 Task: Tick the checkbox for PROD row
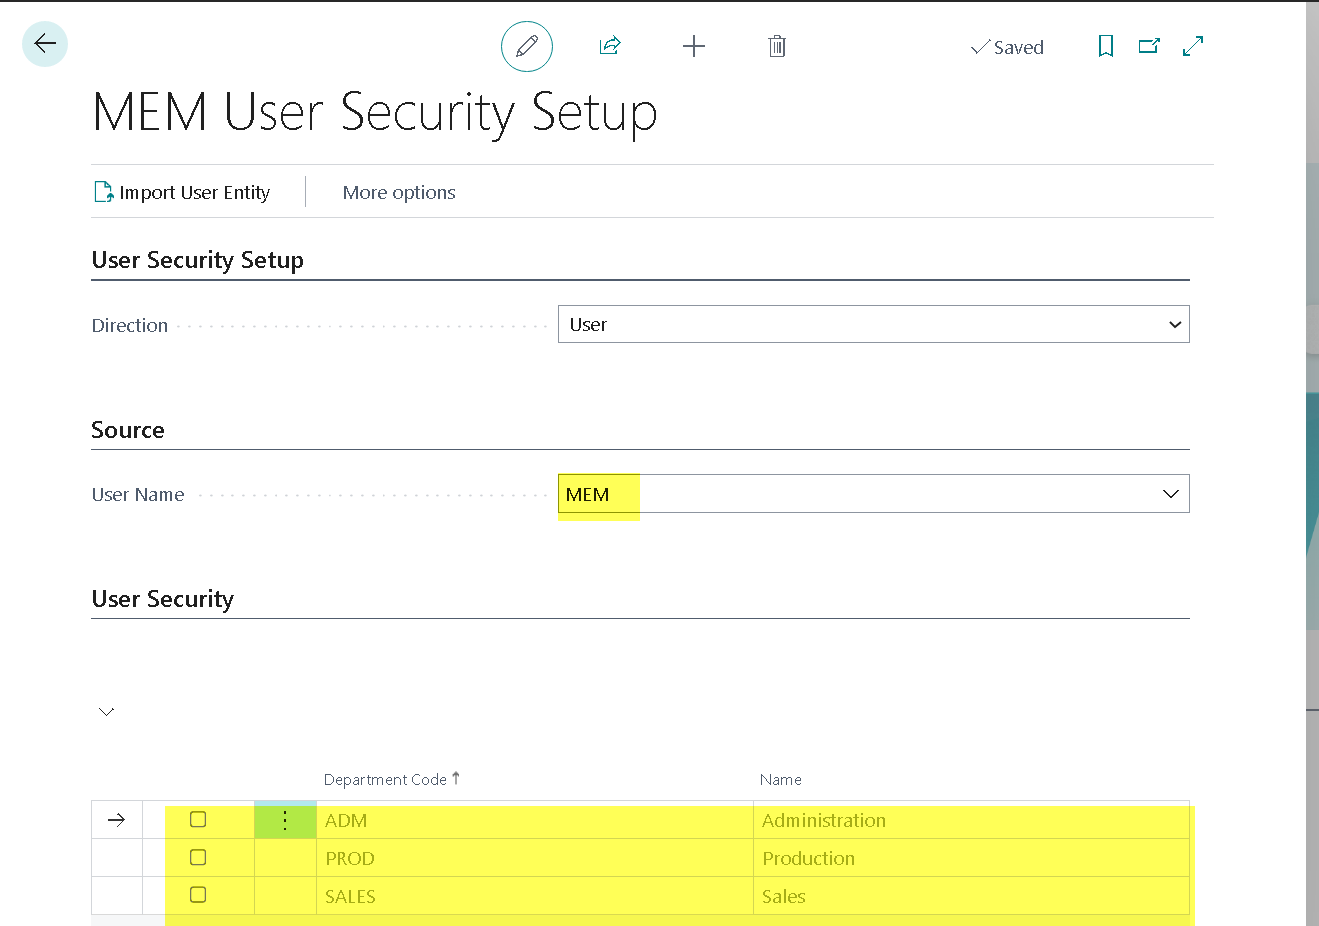click(198, 858)
